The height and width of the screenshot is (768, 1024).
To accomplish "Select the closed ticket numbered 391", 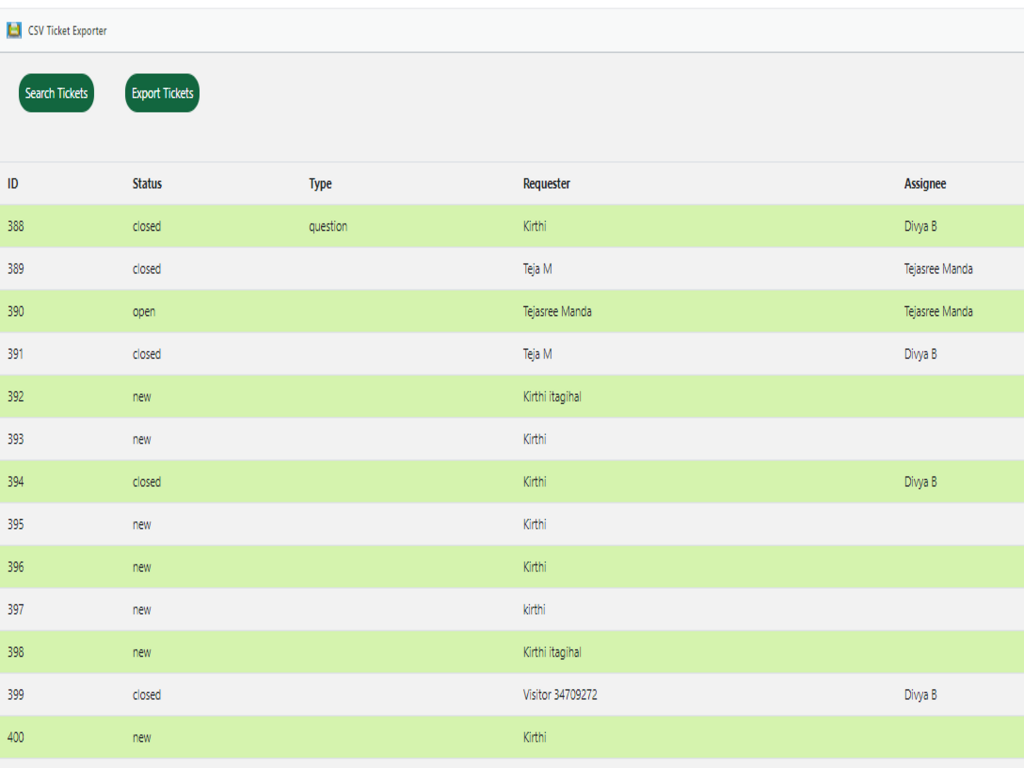I will click(x=400, y=354).
